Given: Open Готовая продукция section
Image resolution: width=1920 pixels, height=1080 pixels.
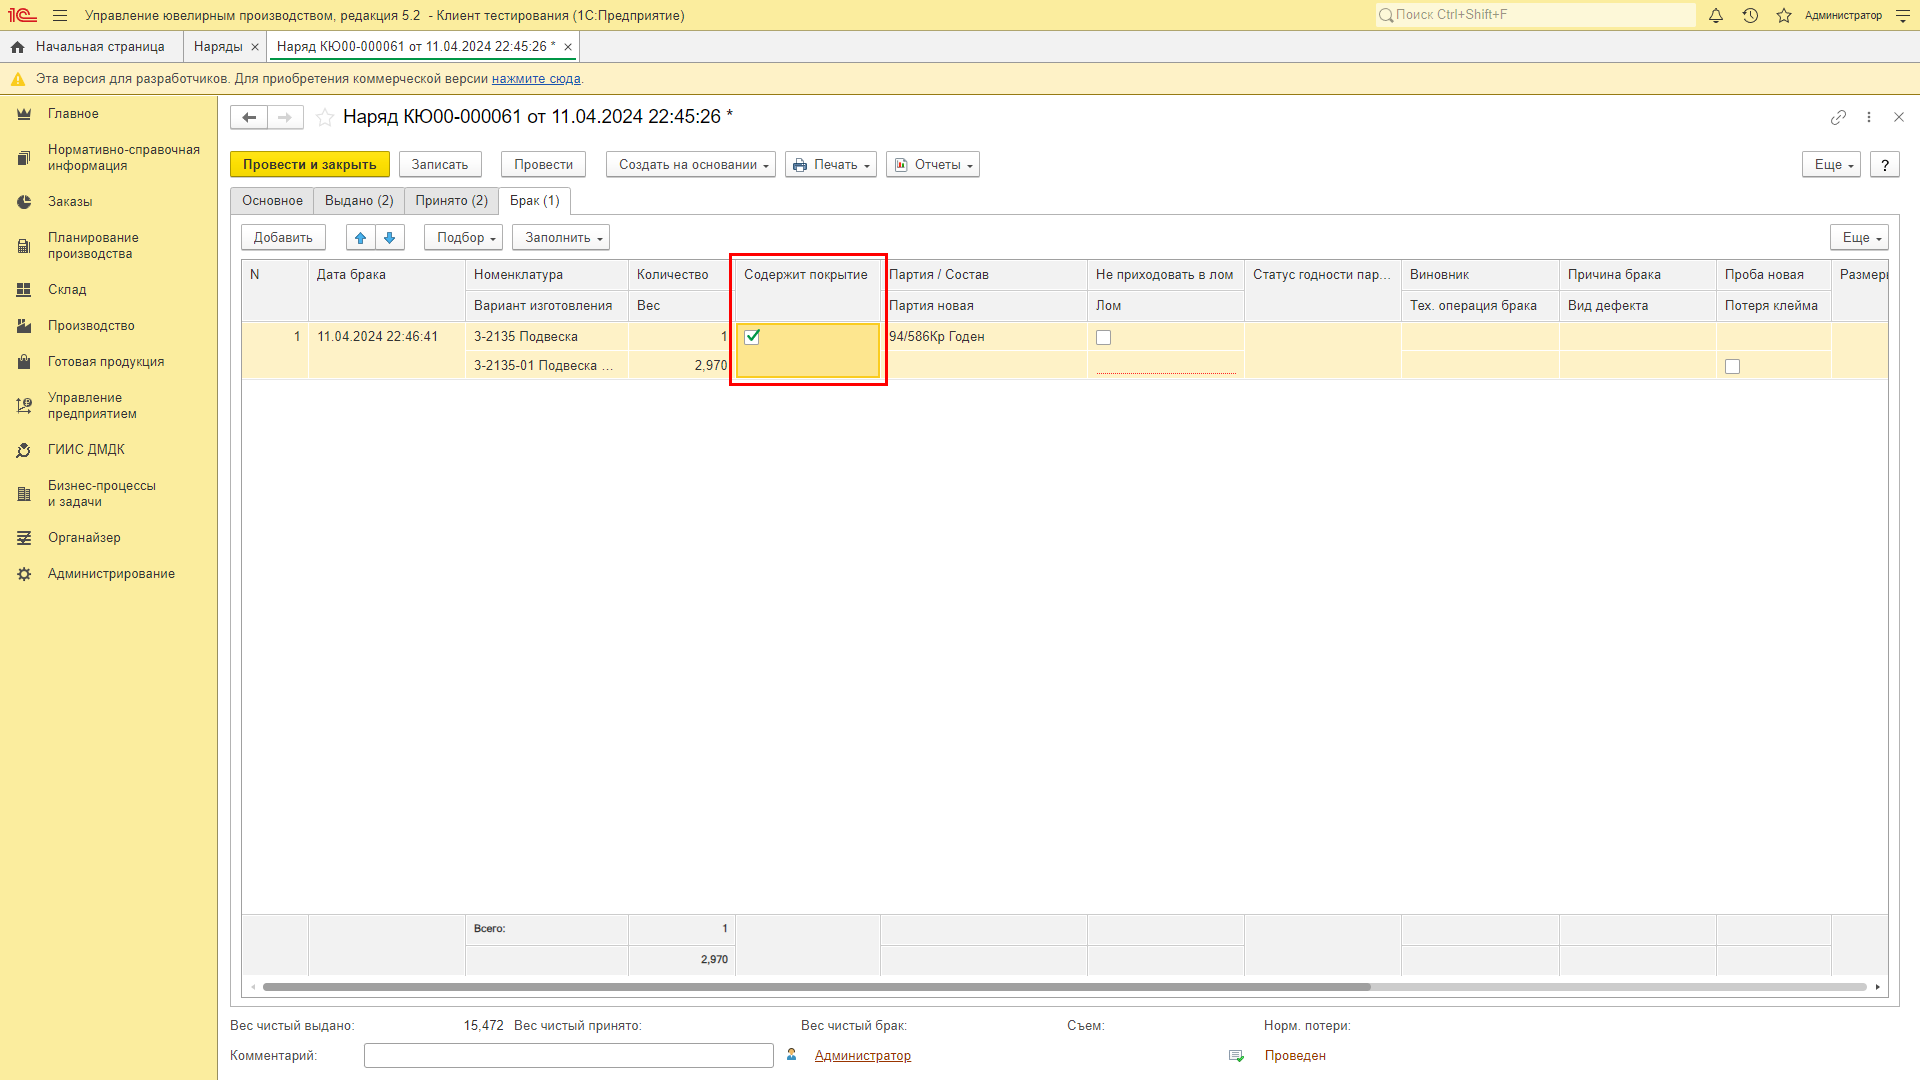Looking at the screenshot, I should (x=108, y=362).
